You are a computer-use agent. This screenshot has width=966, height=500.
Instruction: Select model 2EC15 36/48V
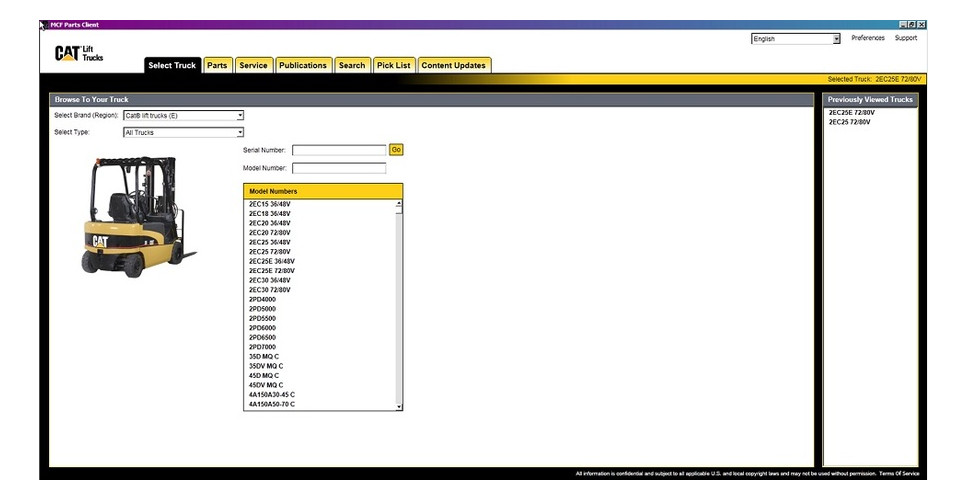pyautogui.click(x=269, y=204)
